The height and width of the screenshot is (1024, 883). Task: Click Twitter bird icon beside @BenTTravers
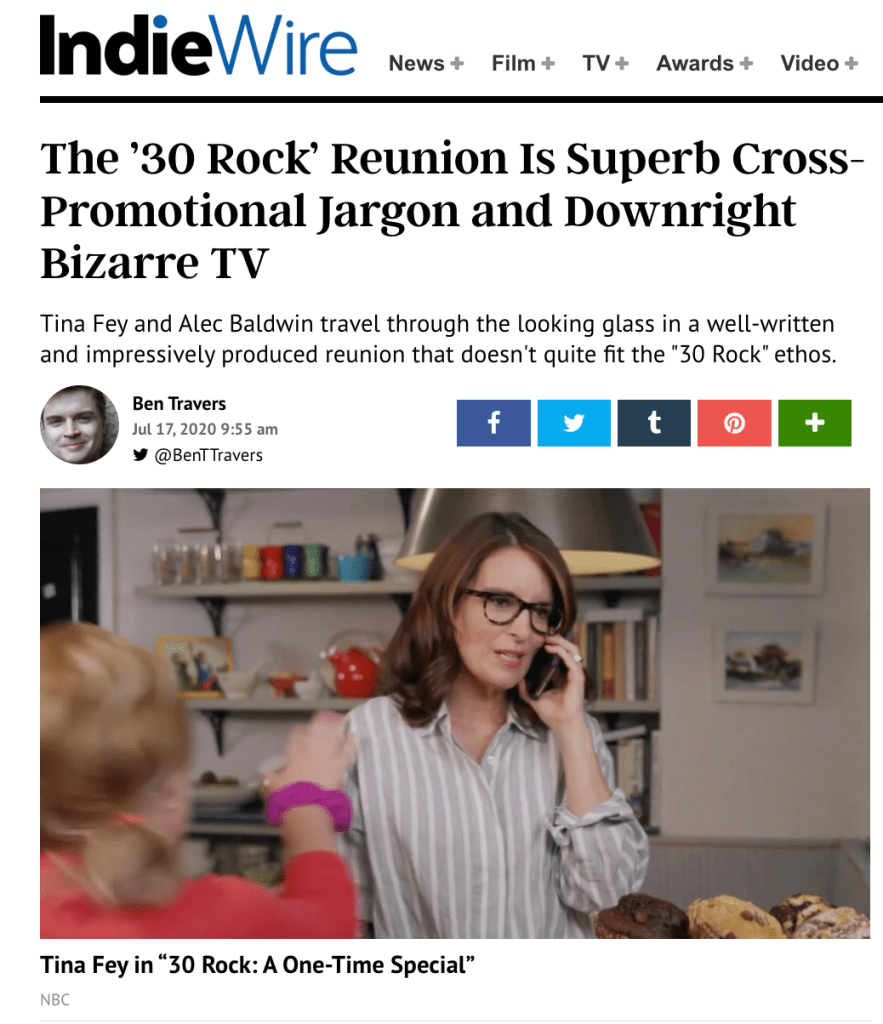pos(140,455)
